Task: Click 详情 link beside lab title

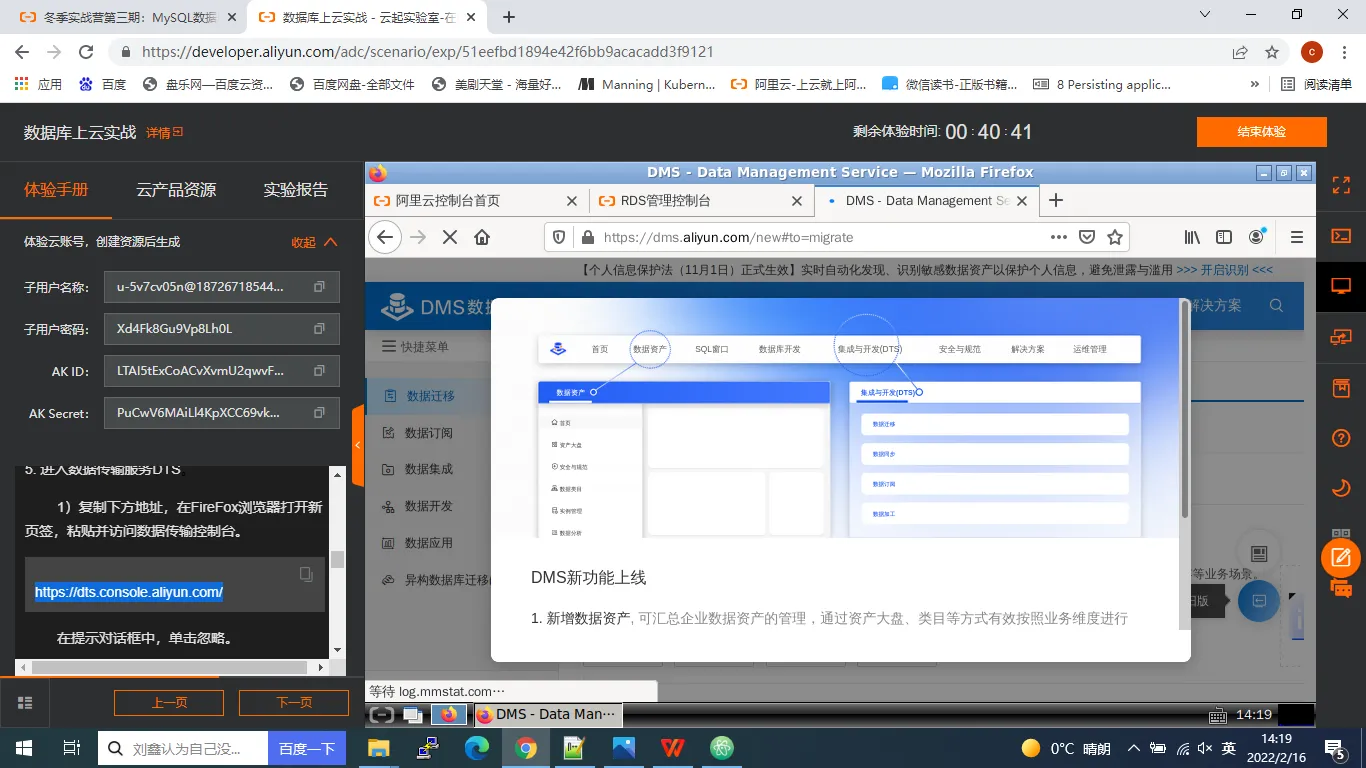Action: coord(165,132)
